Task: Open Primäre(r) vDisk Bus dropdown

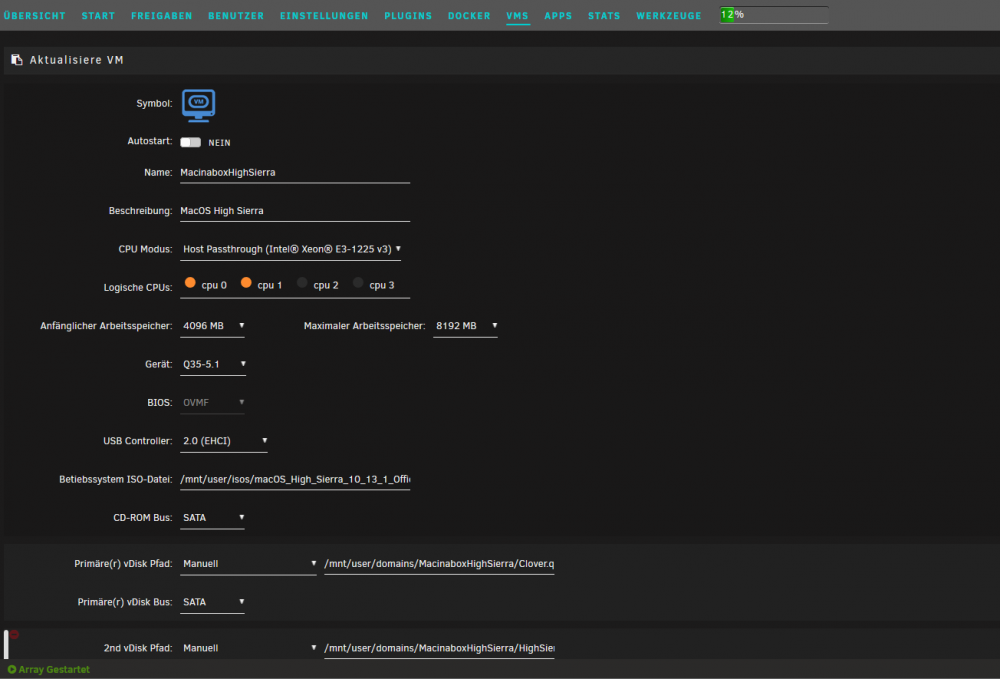Action: [213, 602]
